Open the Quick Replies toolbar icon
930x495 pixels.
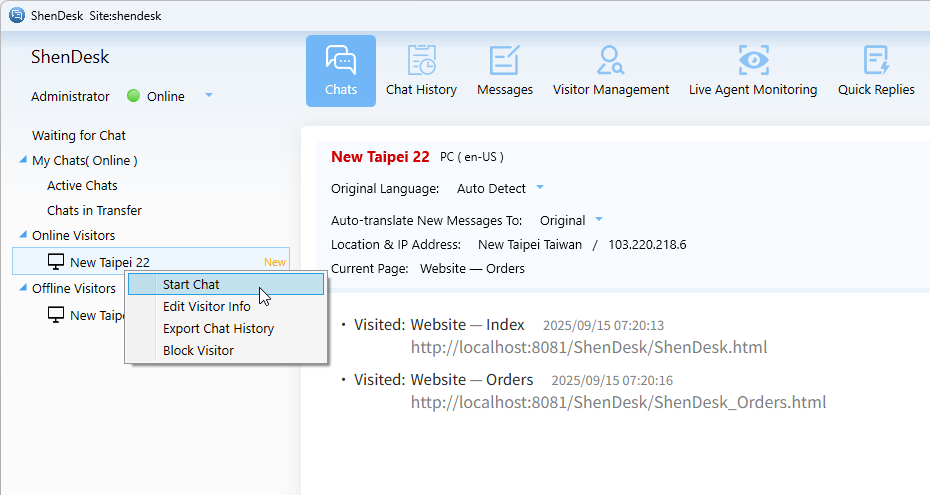tap(876, 70)
